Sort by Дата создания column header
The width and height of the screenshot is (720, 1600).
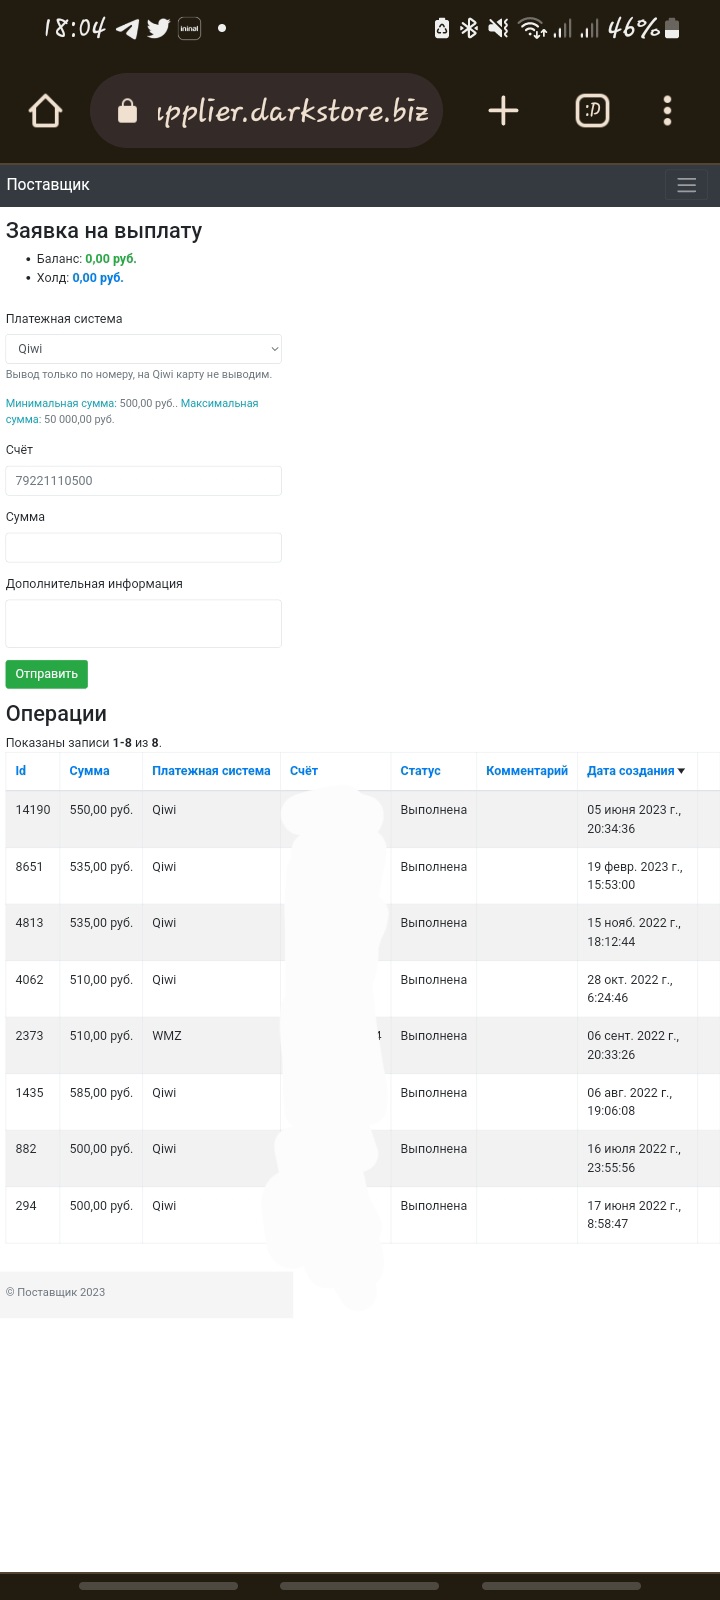point(631,771)
